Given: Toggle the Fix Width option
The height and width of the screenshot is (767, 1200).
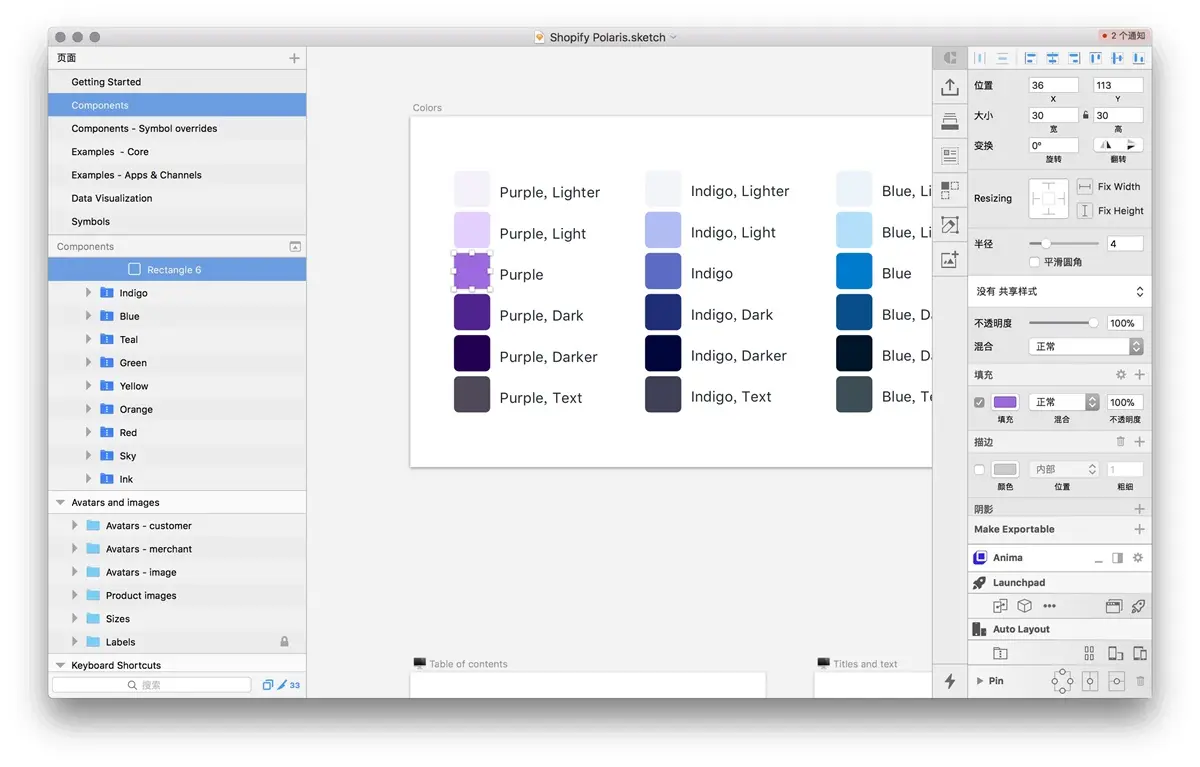Looking at the screenshot, I should [x=1085, y=187].
